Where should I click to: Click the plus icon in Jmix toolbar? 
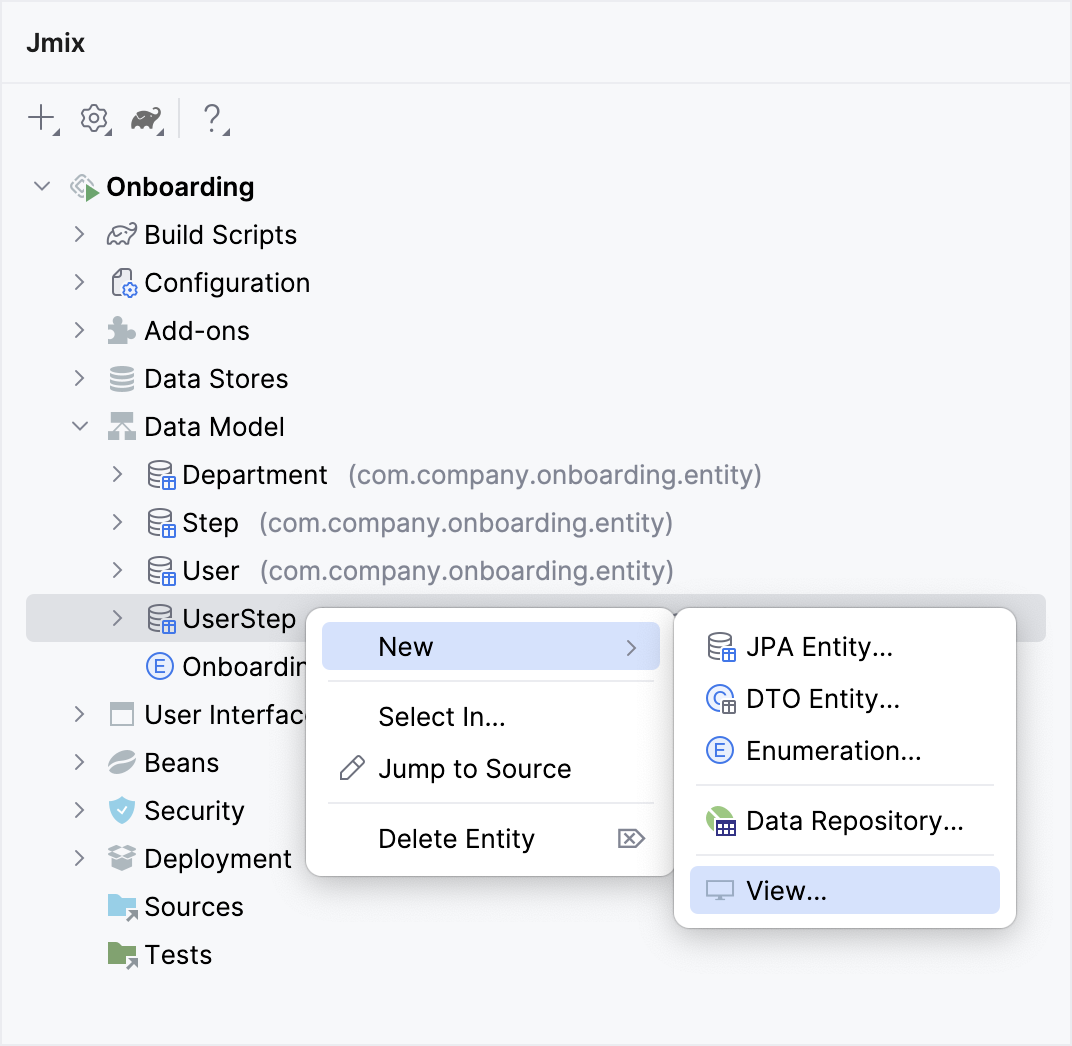pyautogui.click(x=41, y=118)
